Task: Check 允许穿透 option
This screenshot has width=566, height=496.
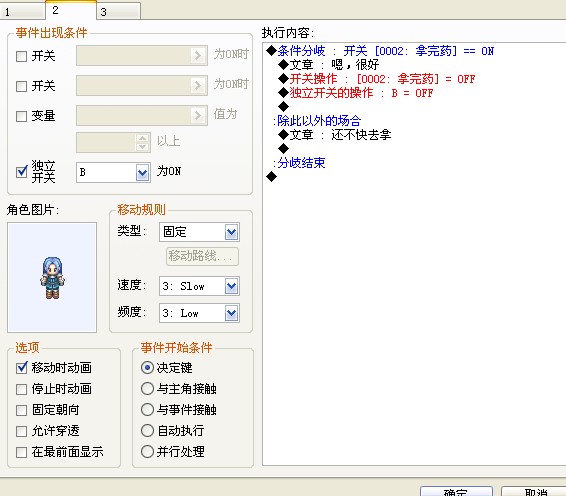Action: click(22, 431)
